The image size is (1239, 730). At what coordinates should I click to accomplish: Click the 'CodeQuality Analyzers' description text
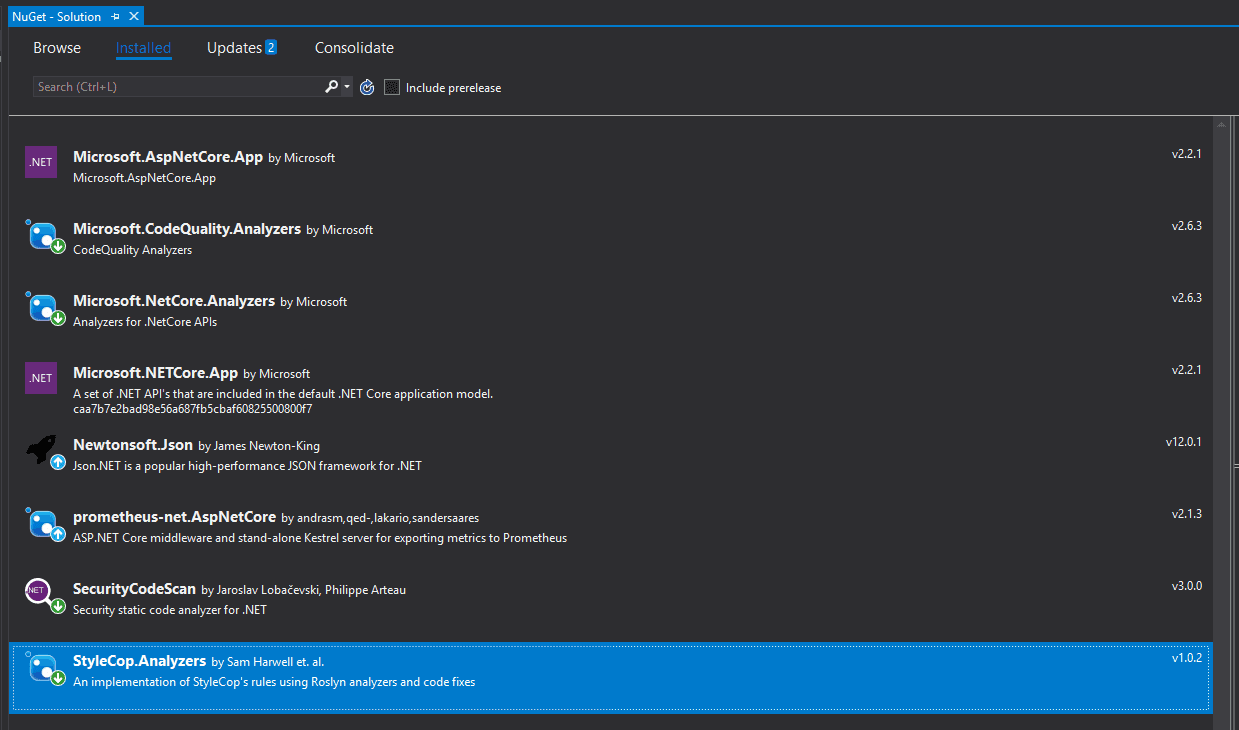click(x=132, y=250)
